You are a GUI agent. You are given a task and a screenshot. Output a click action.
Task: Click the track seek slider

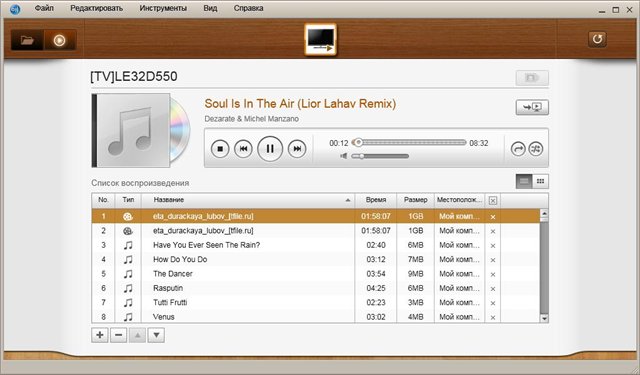point(409,142)
